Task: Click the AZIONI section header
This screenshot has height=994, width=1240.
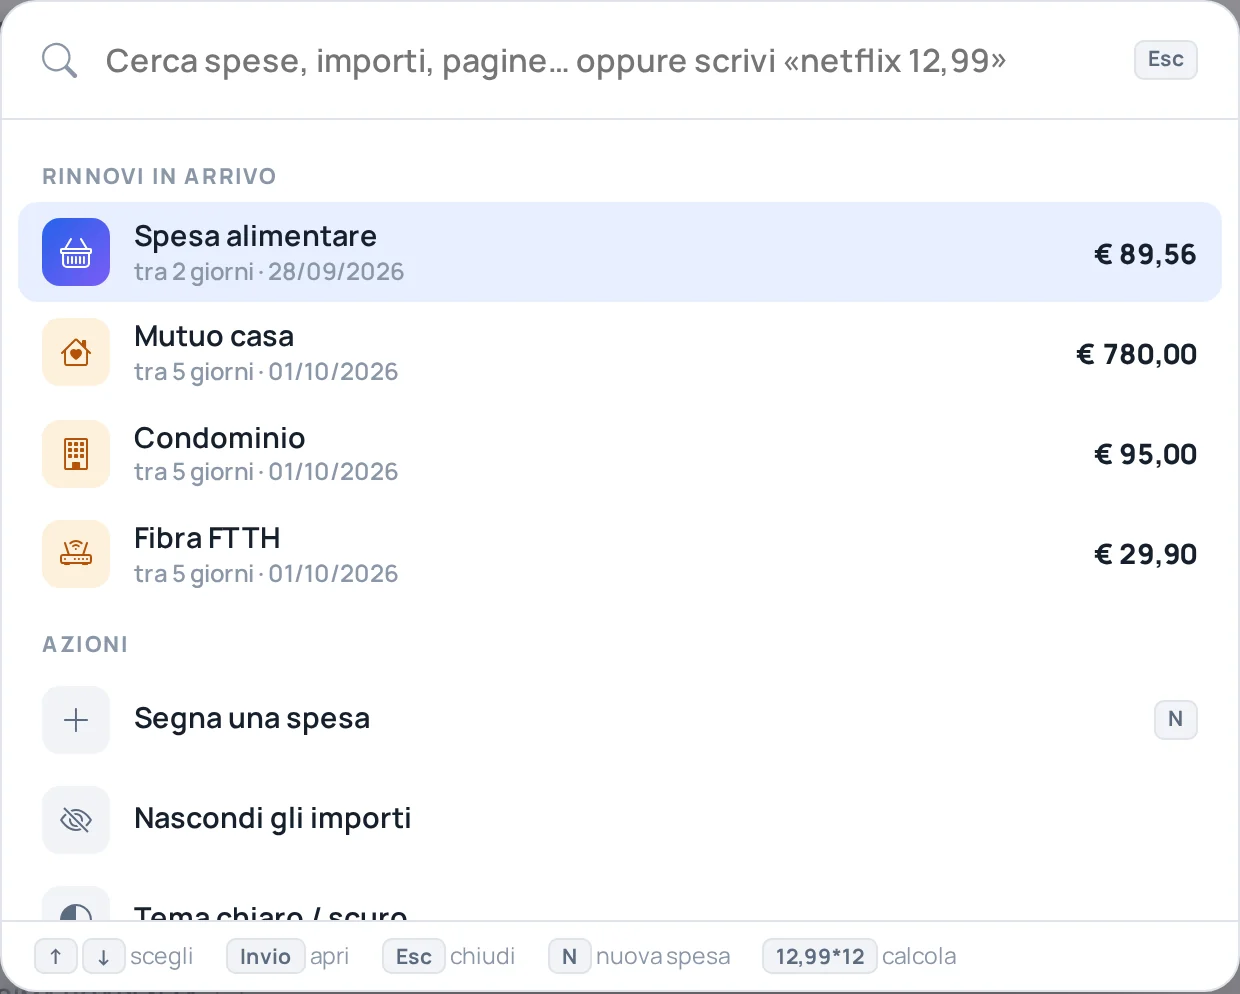Action: [x=85, y=644]
